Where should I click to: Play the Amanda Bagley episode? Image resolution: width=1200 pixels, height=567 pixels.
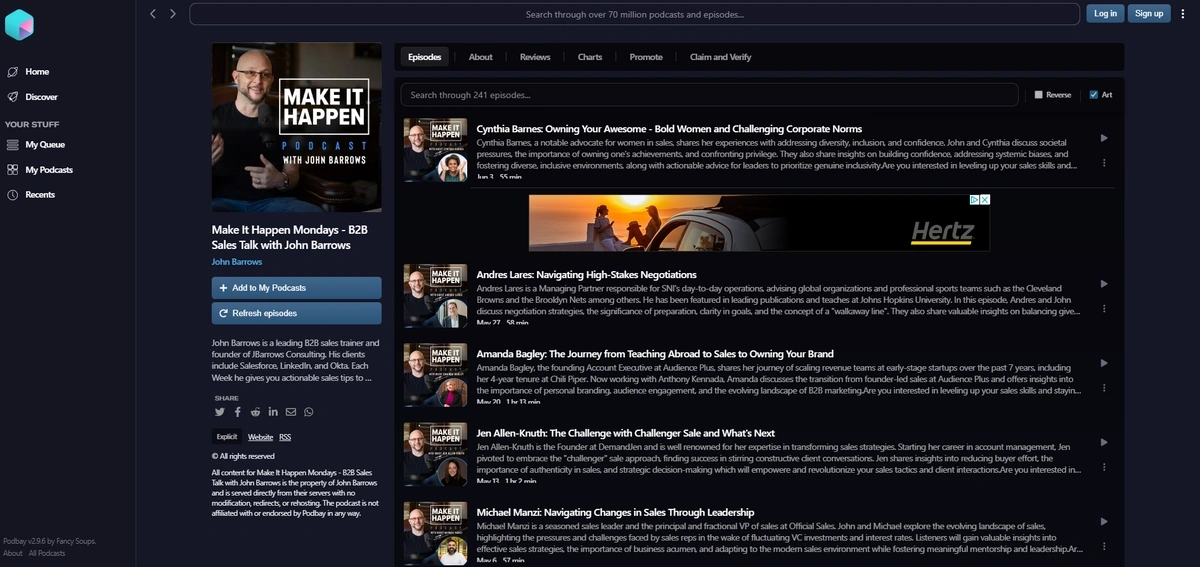click(1104, 363)
